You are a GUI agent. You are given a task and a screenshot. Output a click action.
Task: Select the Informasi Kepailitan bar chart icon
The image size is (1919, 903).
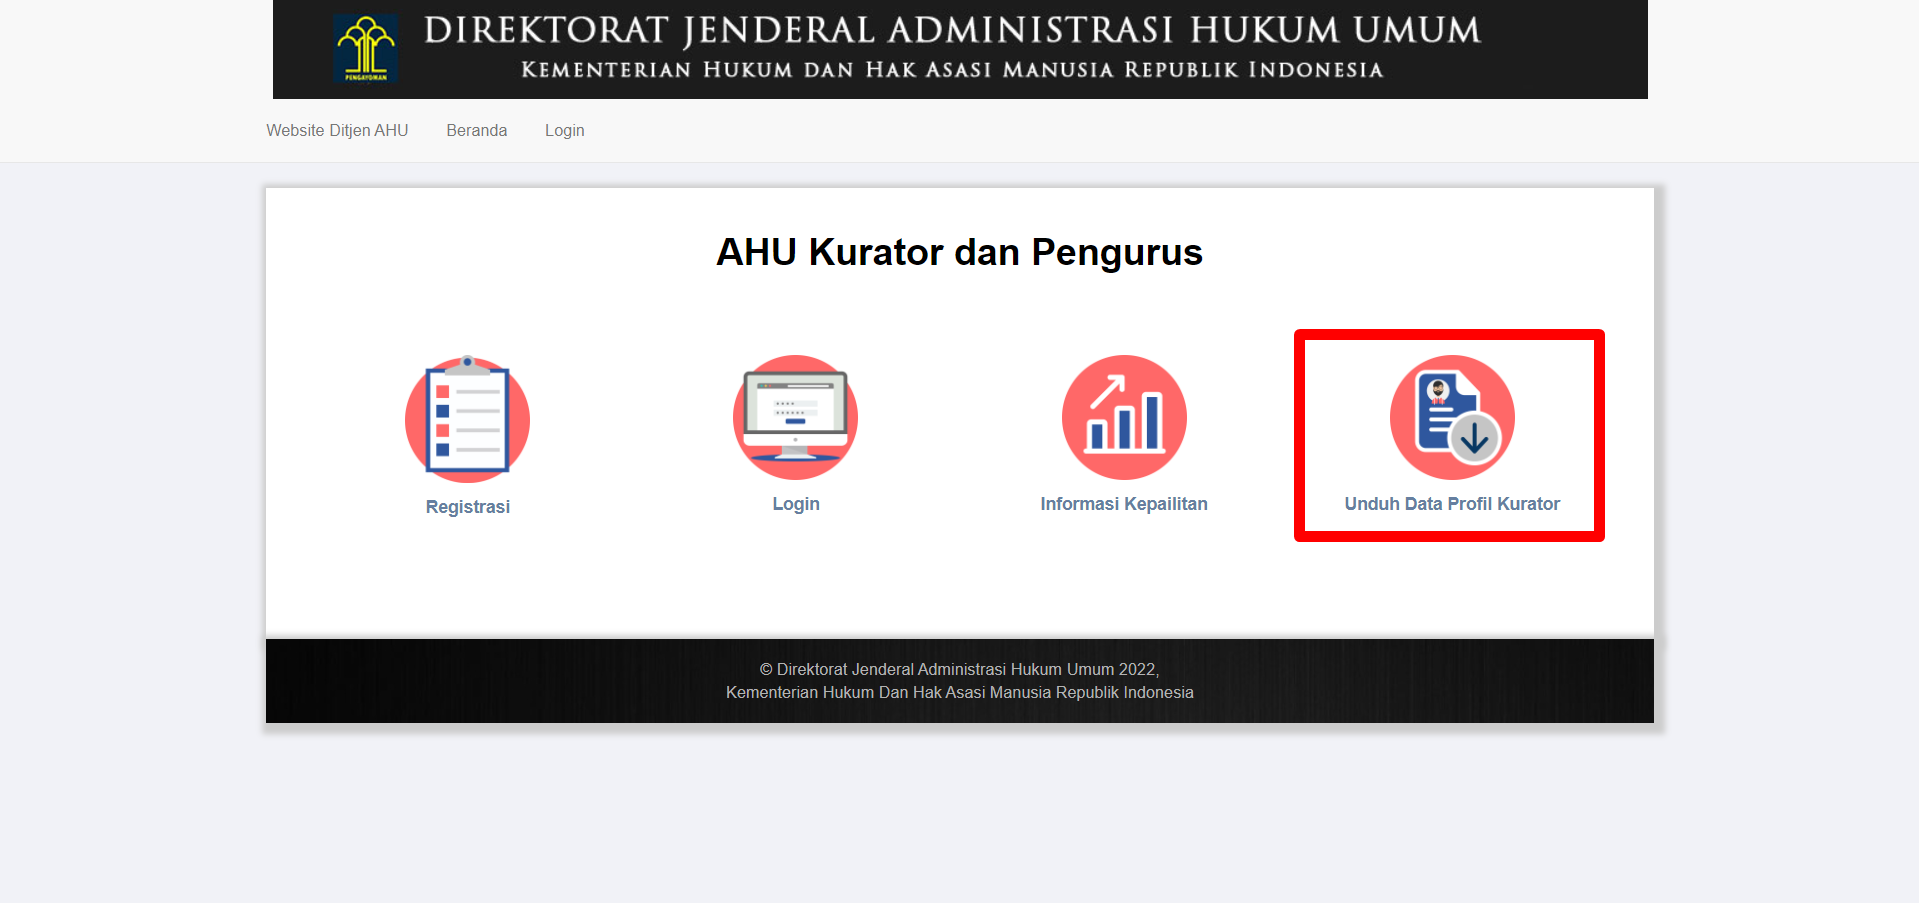pyautogui.click(x=1124, y=417)
